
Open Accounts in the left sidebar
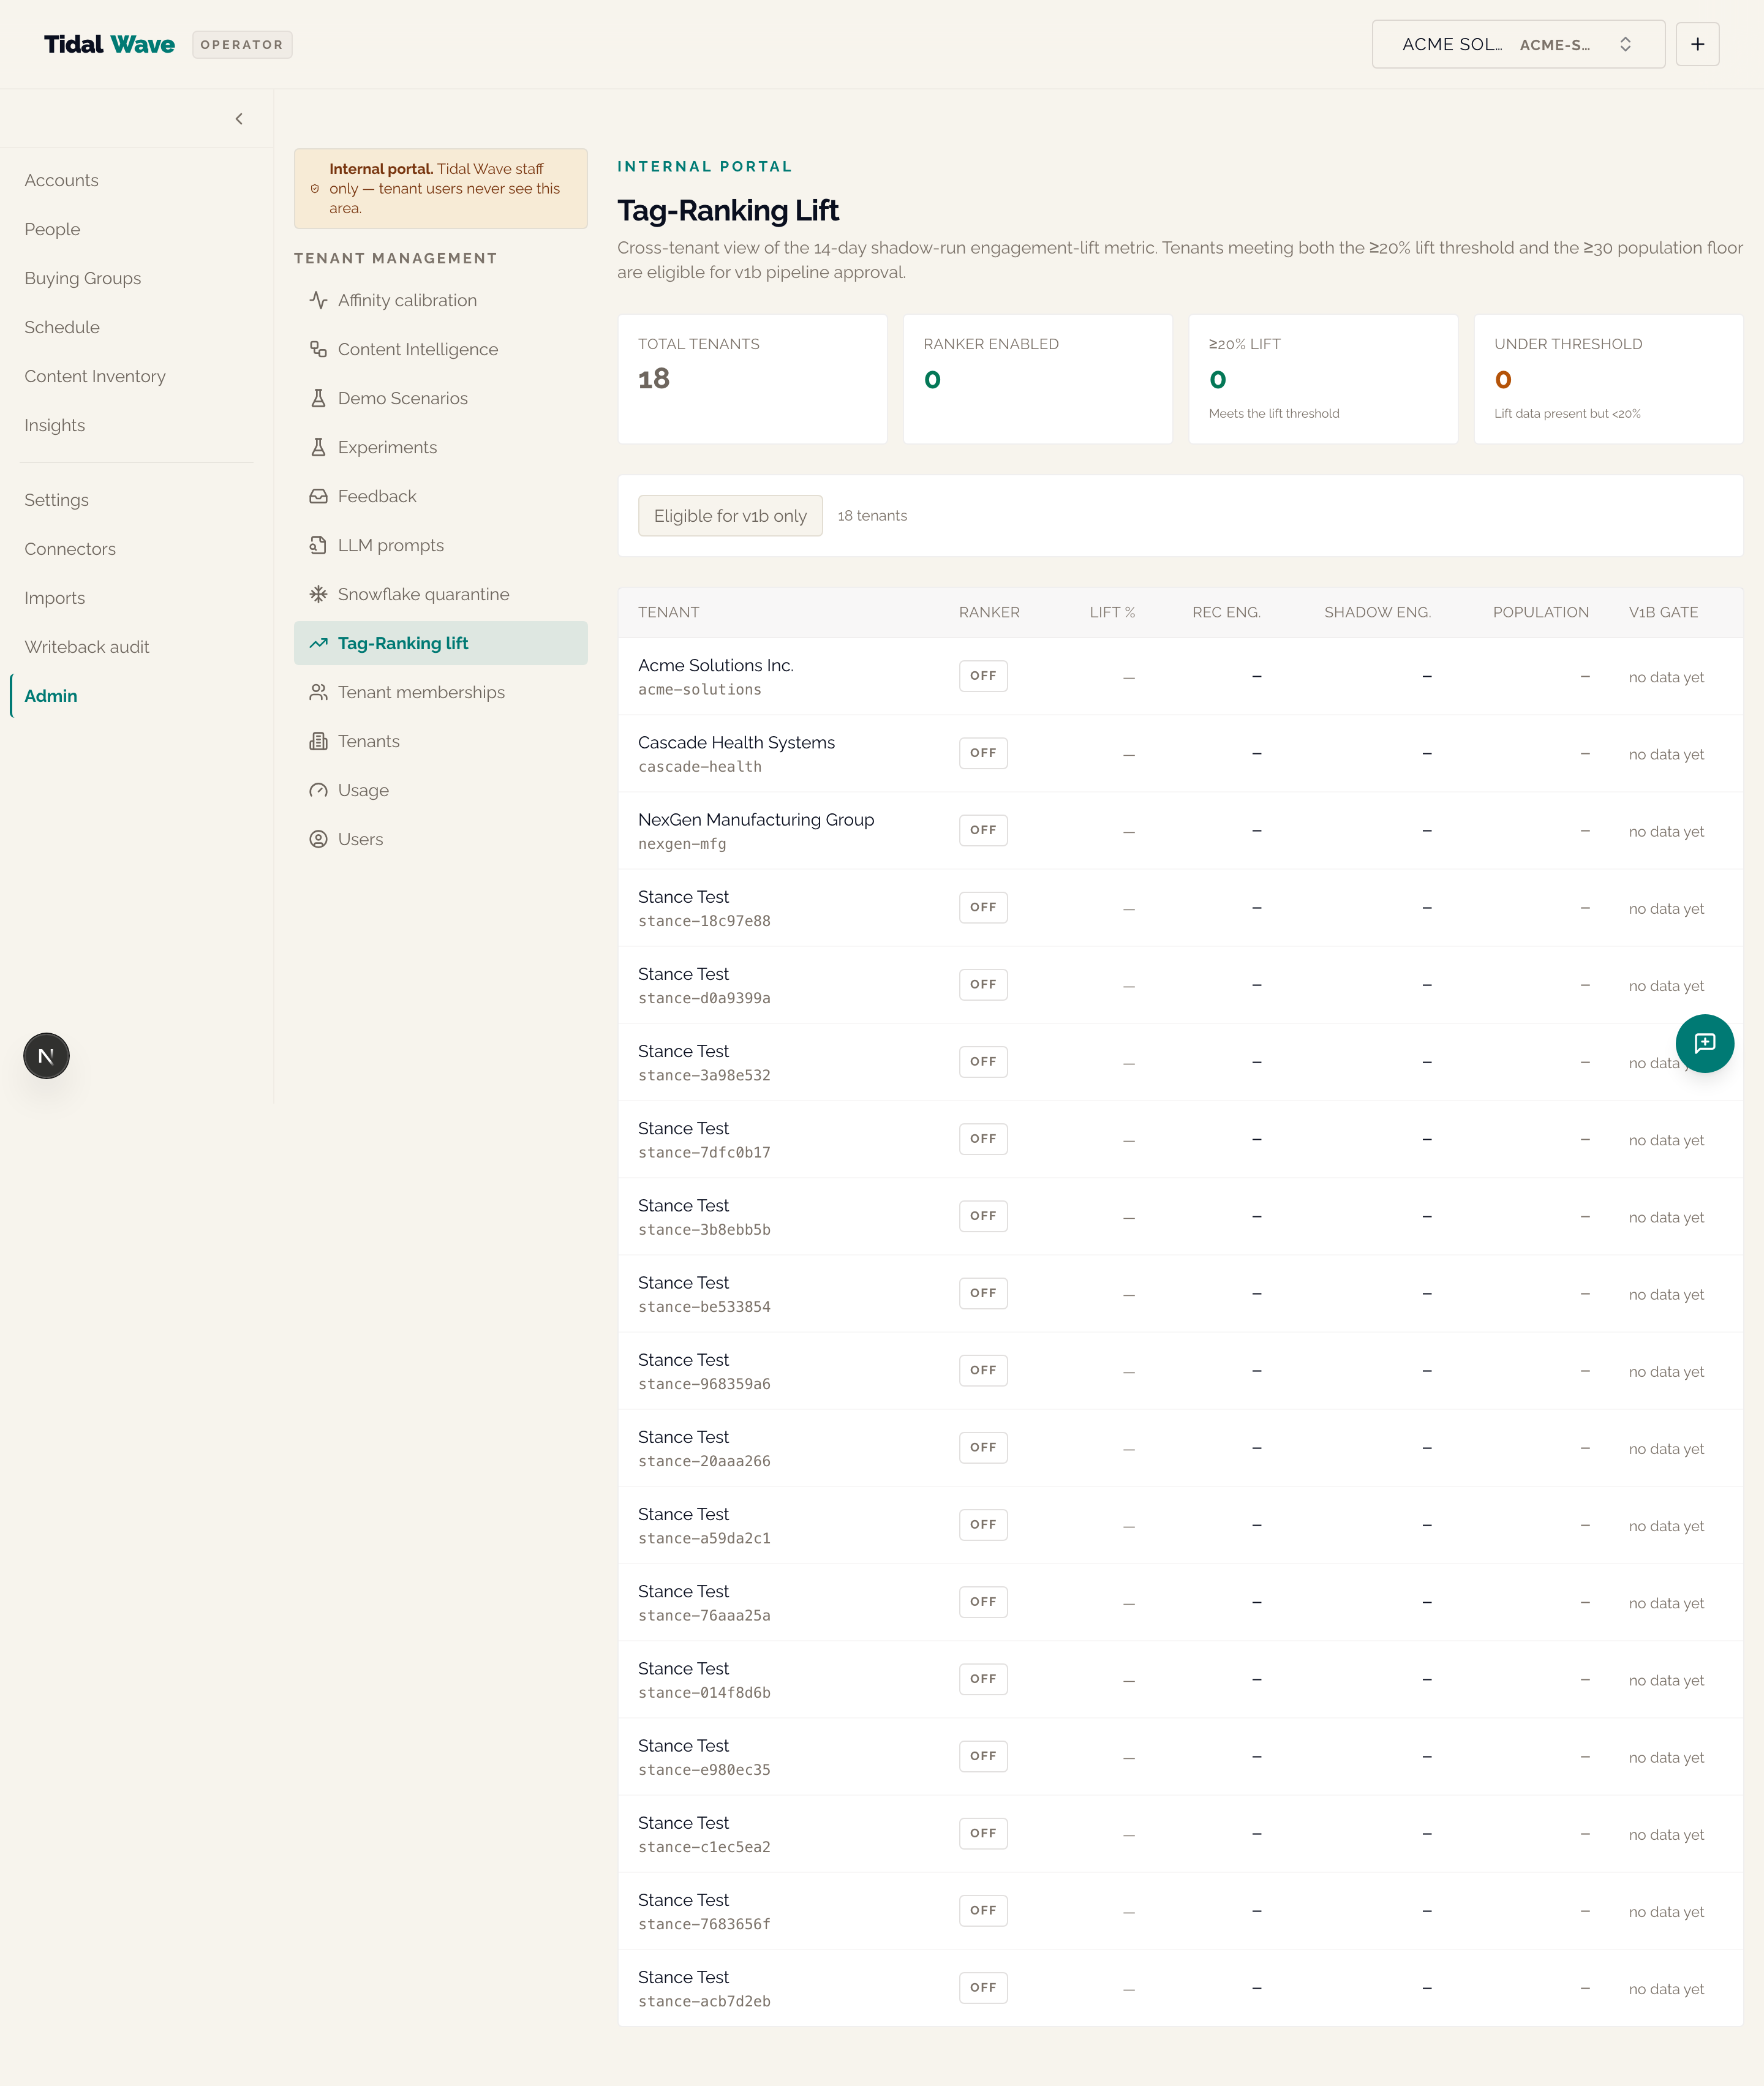61,180
